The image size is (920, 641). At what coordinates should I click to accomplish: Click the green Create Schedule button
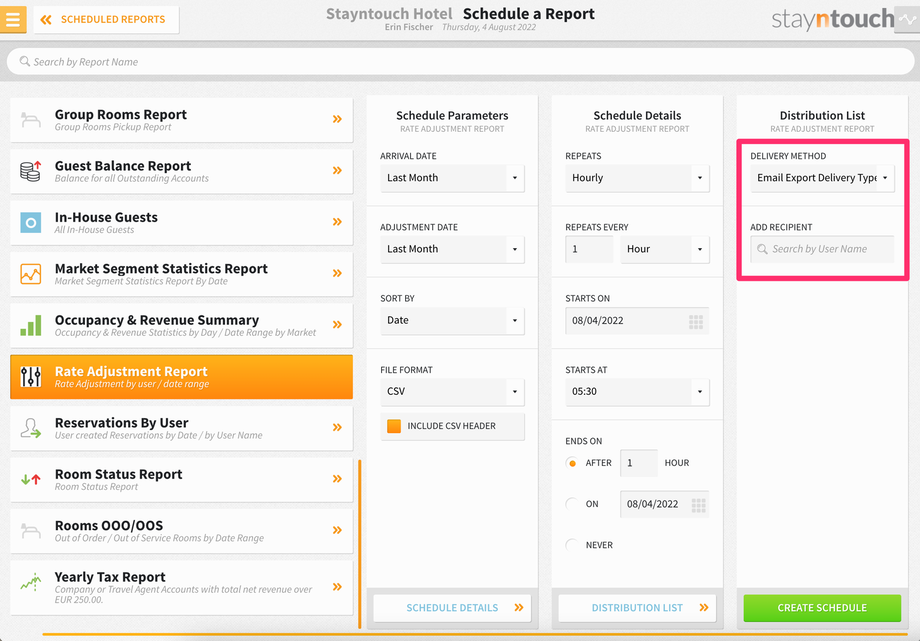click(x=822, y=608)
